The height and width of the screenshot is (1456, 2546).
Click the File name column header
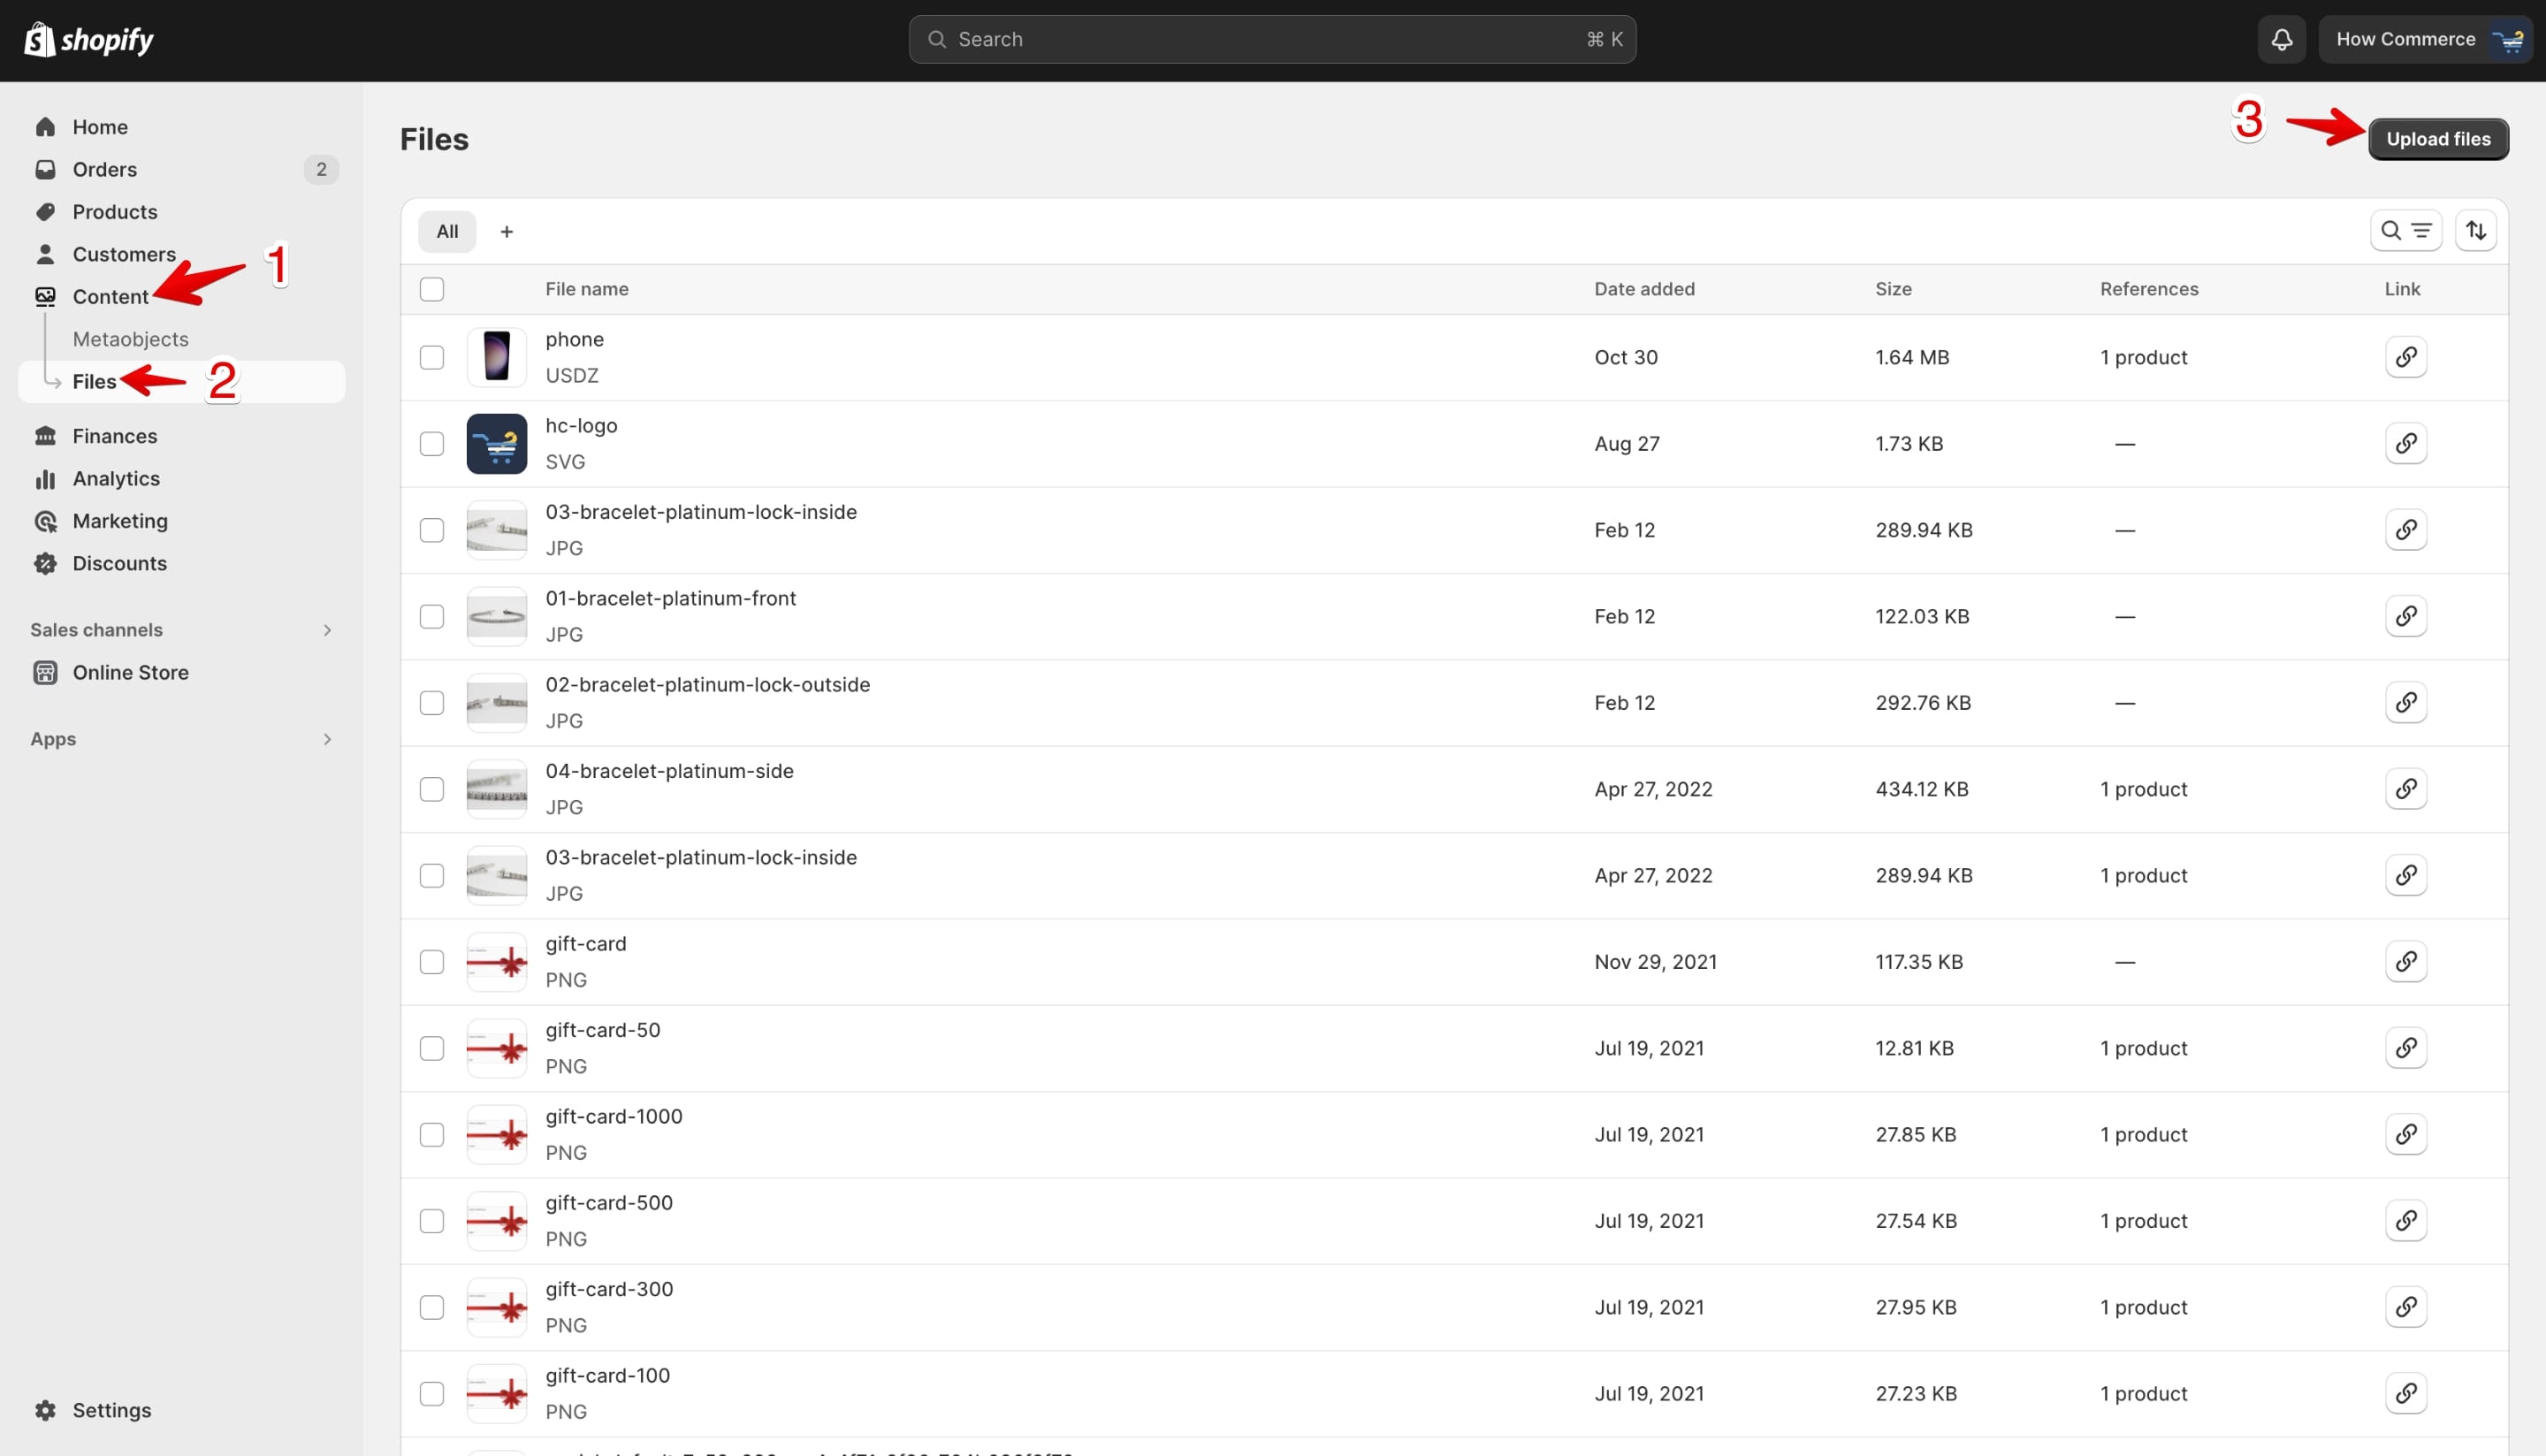(587, 289)
